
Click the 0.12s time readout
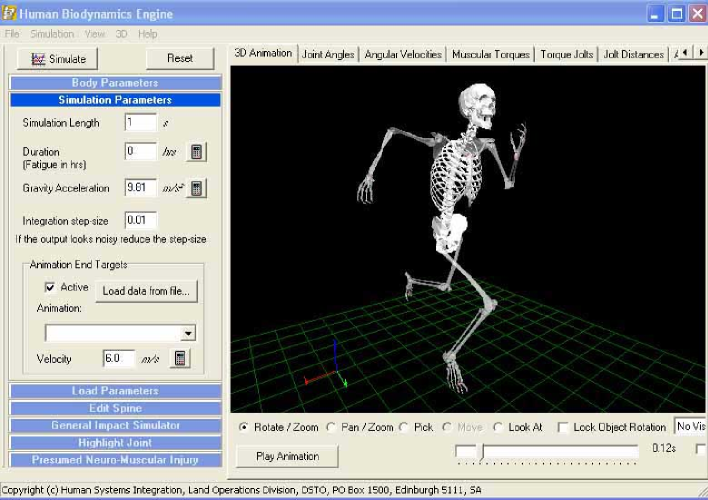coord(664,448)
